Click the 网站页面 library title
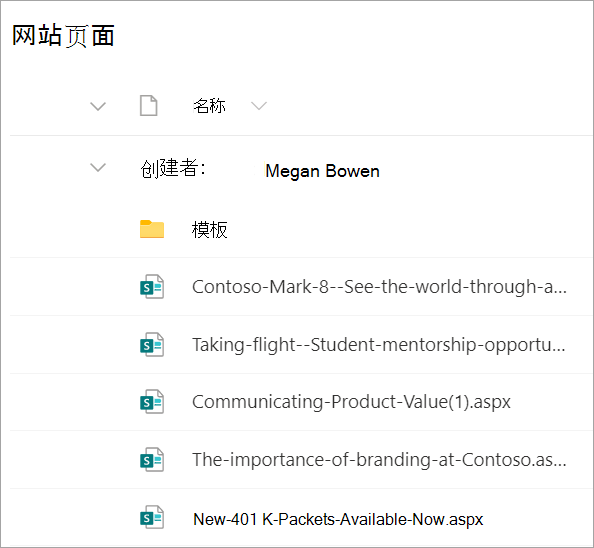Image resolution: width=594 pixels, height=548 pixels. 63,36
